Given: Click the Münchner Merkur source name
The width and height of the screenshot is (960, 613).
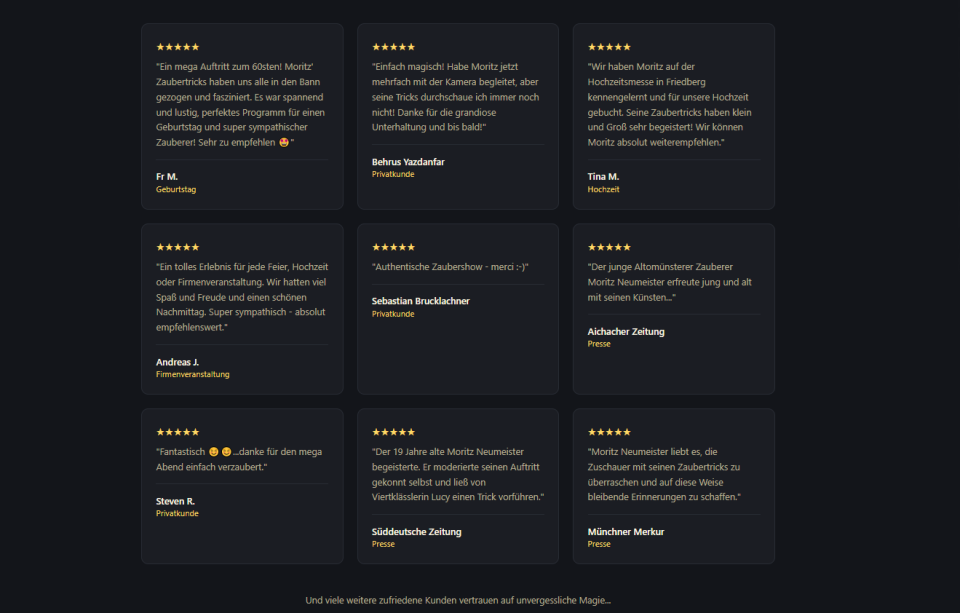Looking at the screenshot, I should pyautogui.click(x=626, y=532).
